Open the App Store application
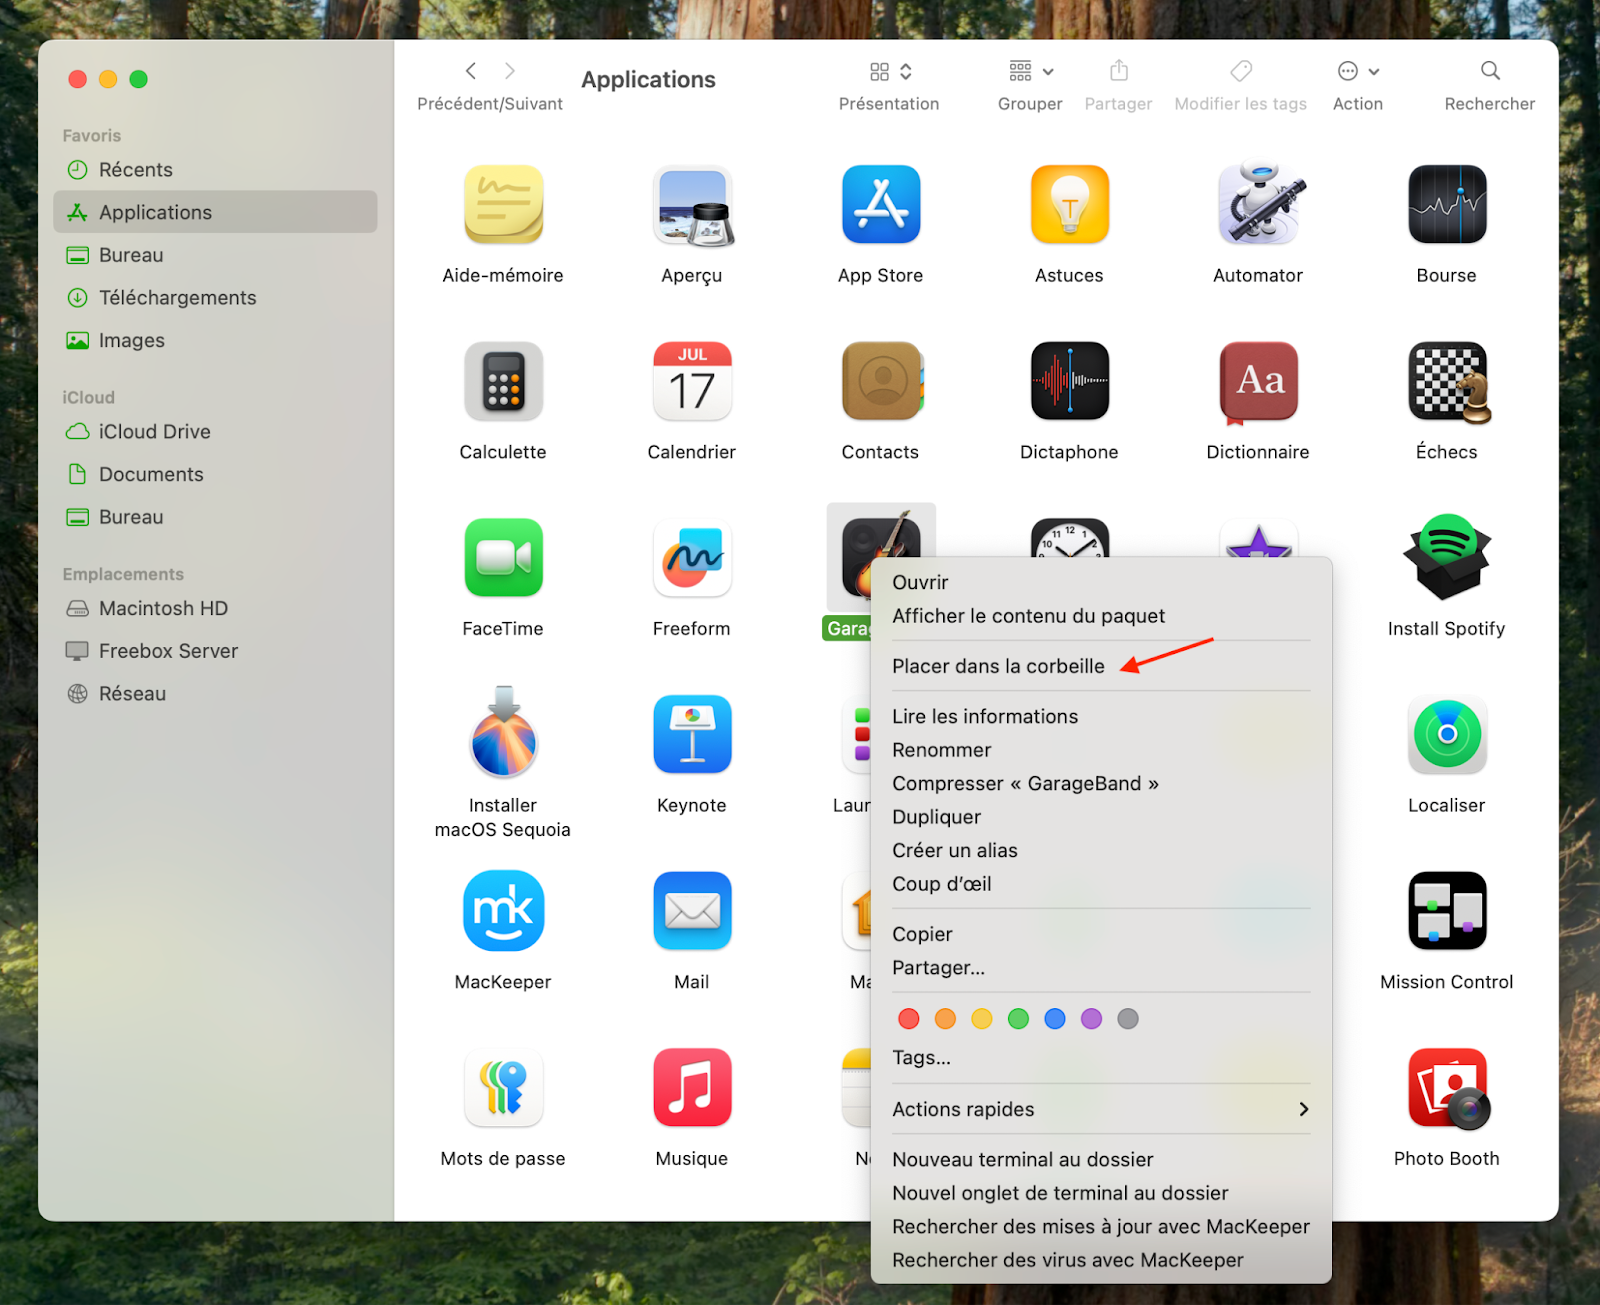The width and height of the screenshot is (1600, 1305). pos(880,205)
